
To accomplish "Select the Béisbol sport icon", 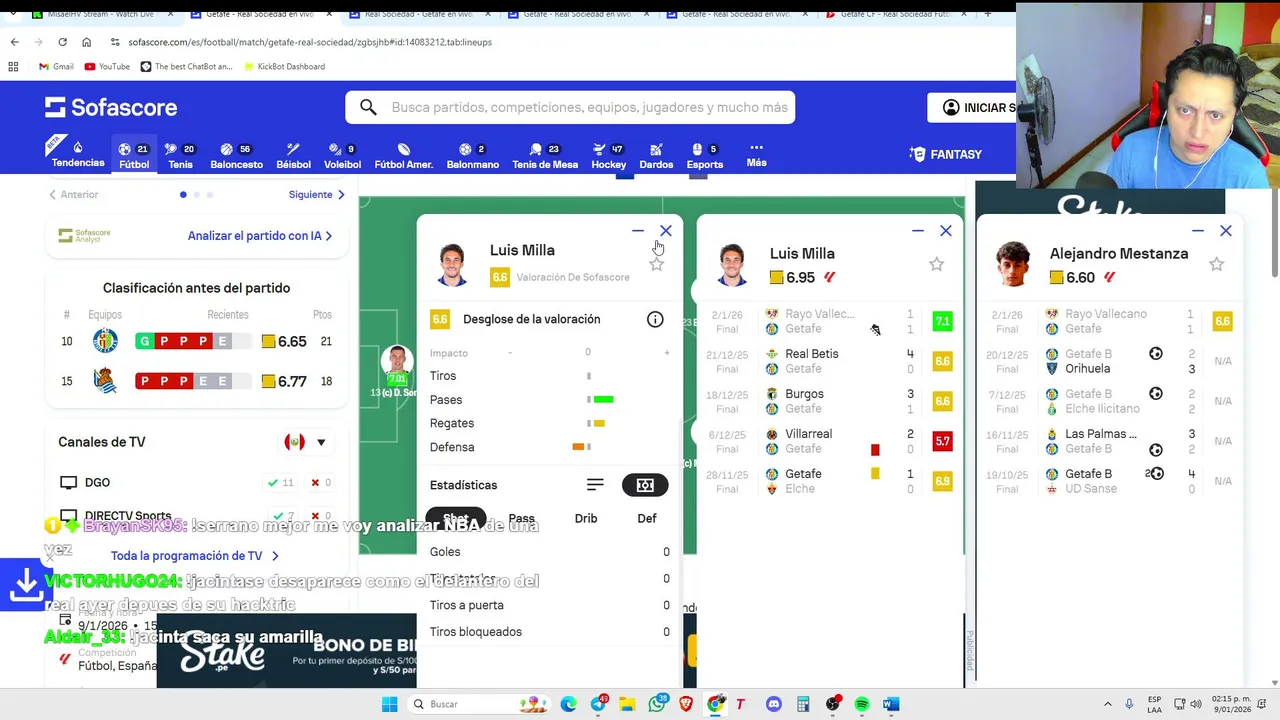I will coord(293,155).
